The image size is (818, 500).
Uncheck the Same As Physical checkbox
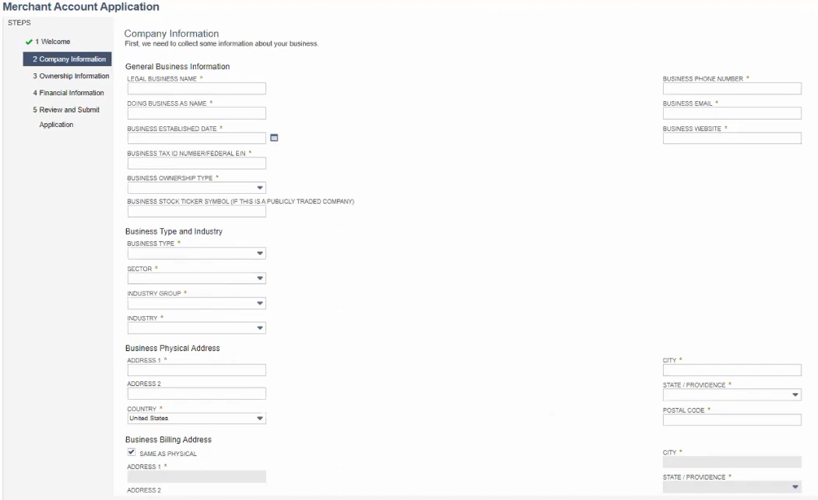[132, 452]
